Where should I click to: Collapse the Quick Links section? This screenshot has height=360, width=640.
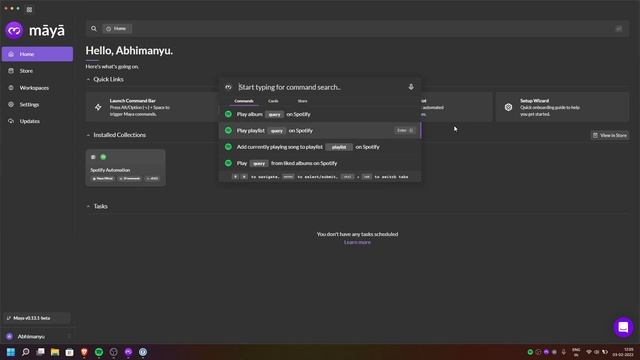88,79
